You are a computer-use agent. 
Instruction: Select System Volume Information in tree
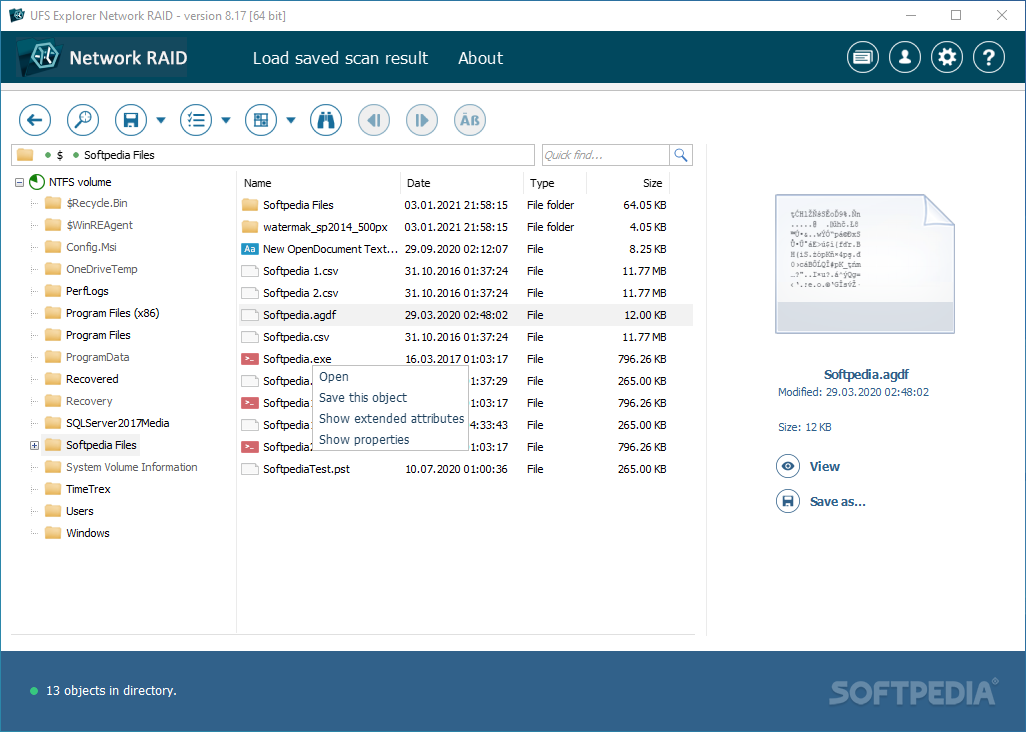(x=132, y=467)
